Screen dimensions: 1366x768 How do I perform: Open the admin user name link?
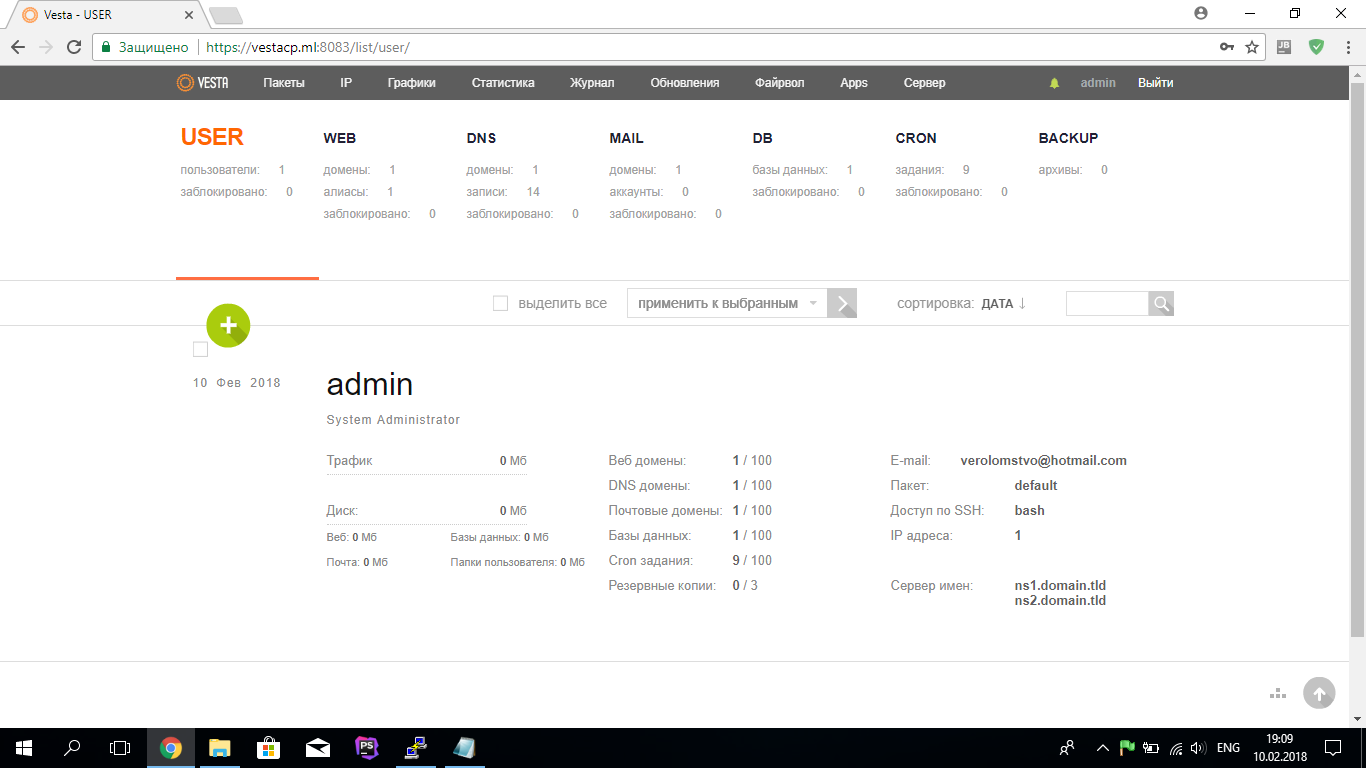[x=369, y=385]
